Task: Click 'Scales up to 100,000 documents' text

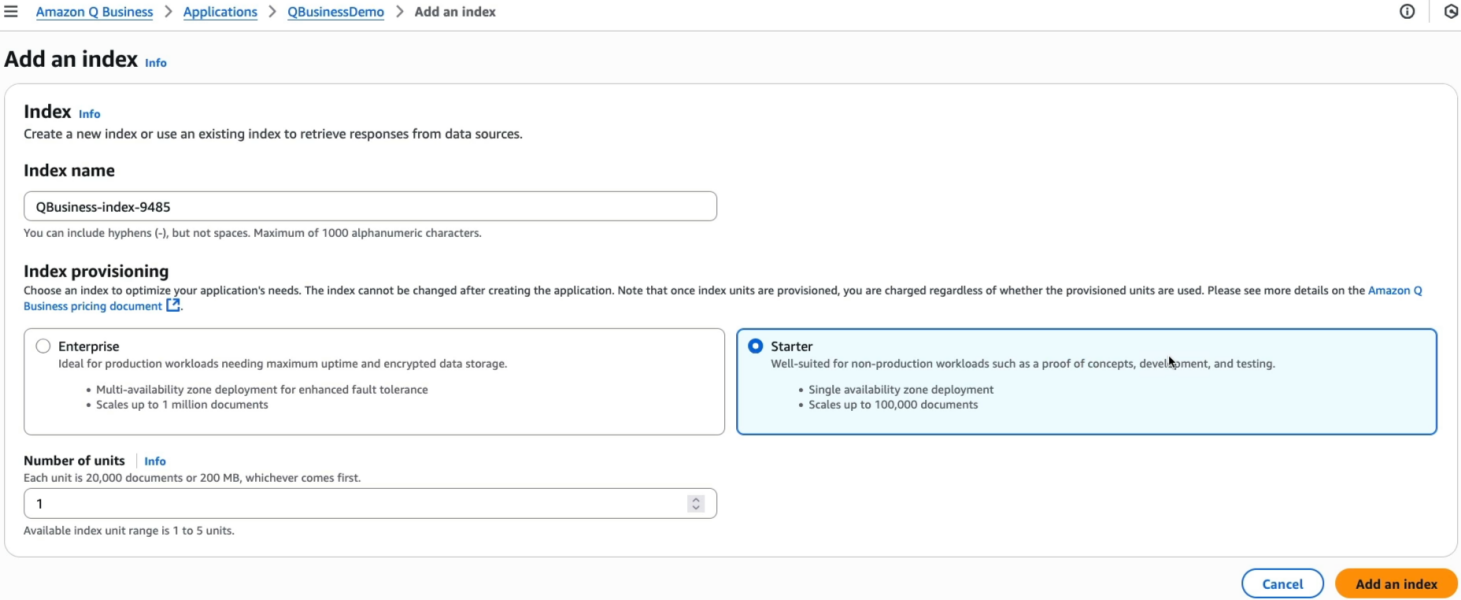Action: point(893,405)
